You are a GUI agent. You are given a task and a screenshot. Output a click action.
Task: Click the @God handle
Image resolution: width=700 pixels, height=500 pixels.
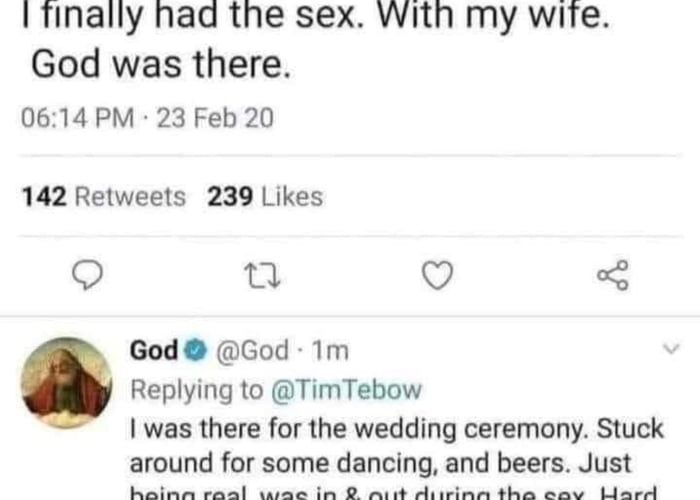pyautogui.click(x=252, y=351)
